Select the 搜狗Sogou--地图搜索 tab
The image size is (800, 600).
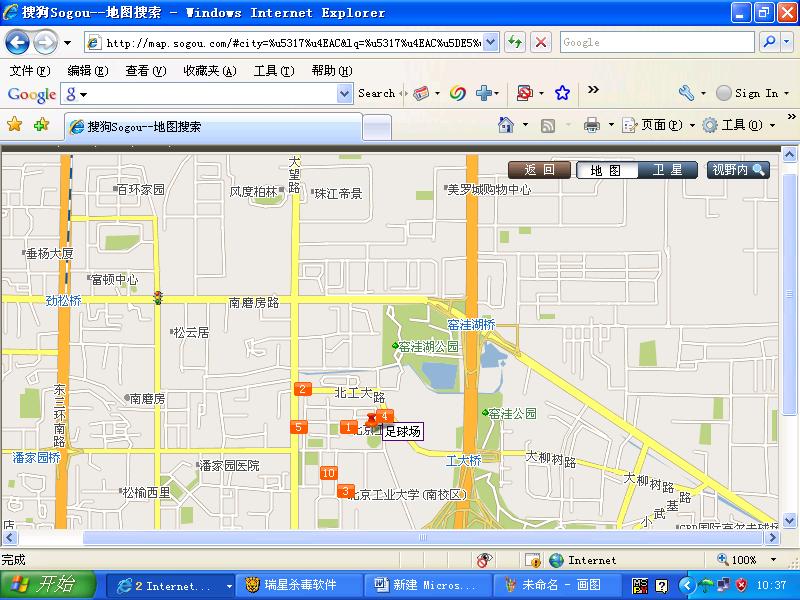(x=213, y=127)
